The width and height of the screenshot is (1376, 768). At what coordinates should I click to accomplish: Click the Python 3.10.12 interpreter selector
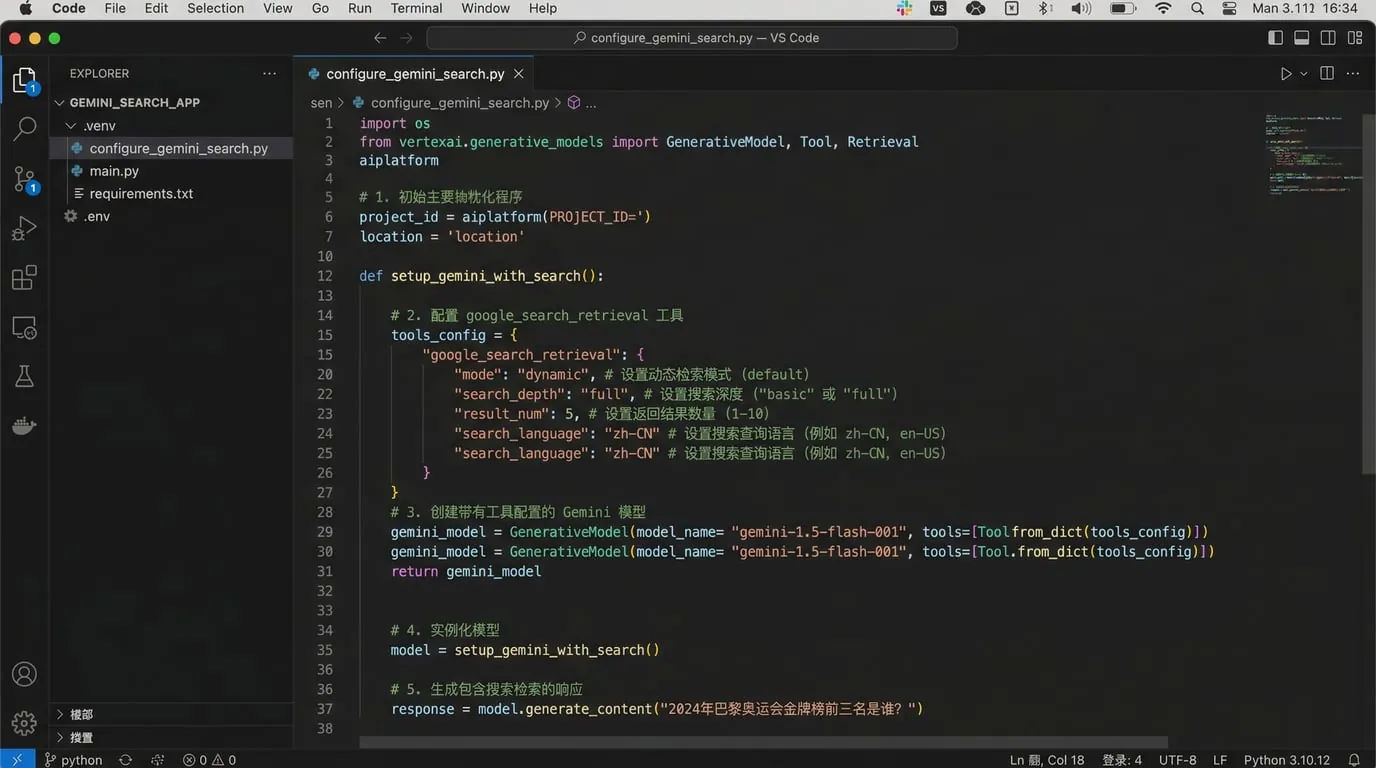pyautogui.click(x=1286, y=760)
